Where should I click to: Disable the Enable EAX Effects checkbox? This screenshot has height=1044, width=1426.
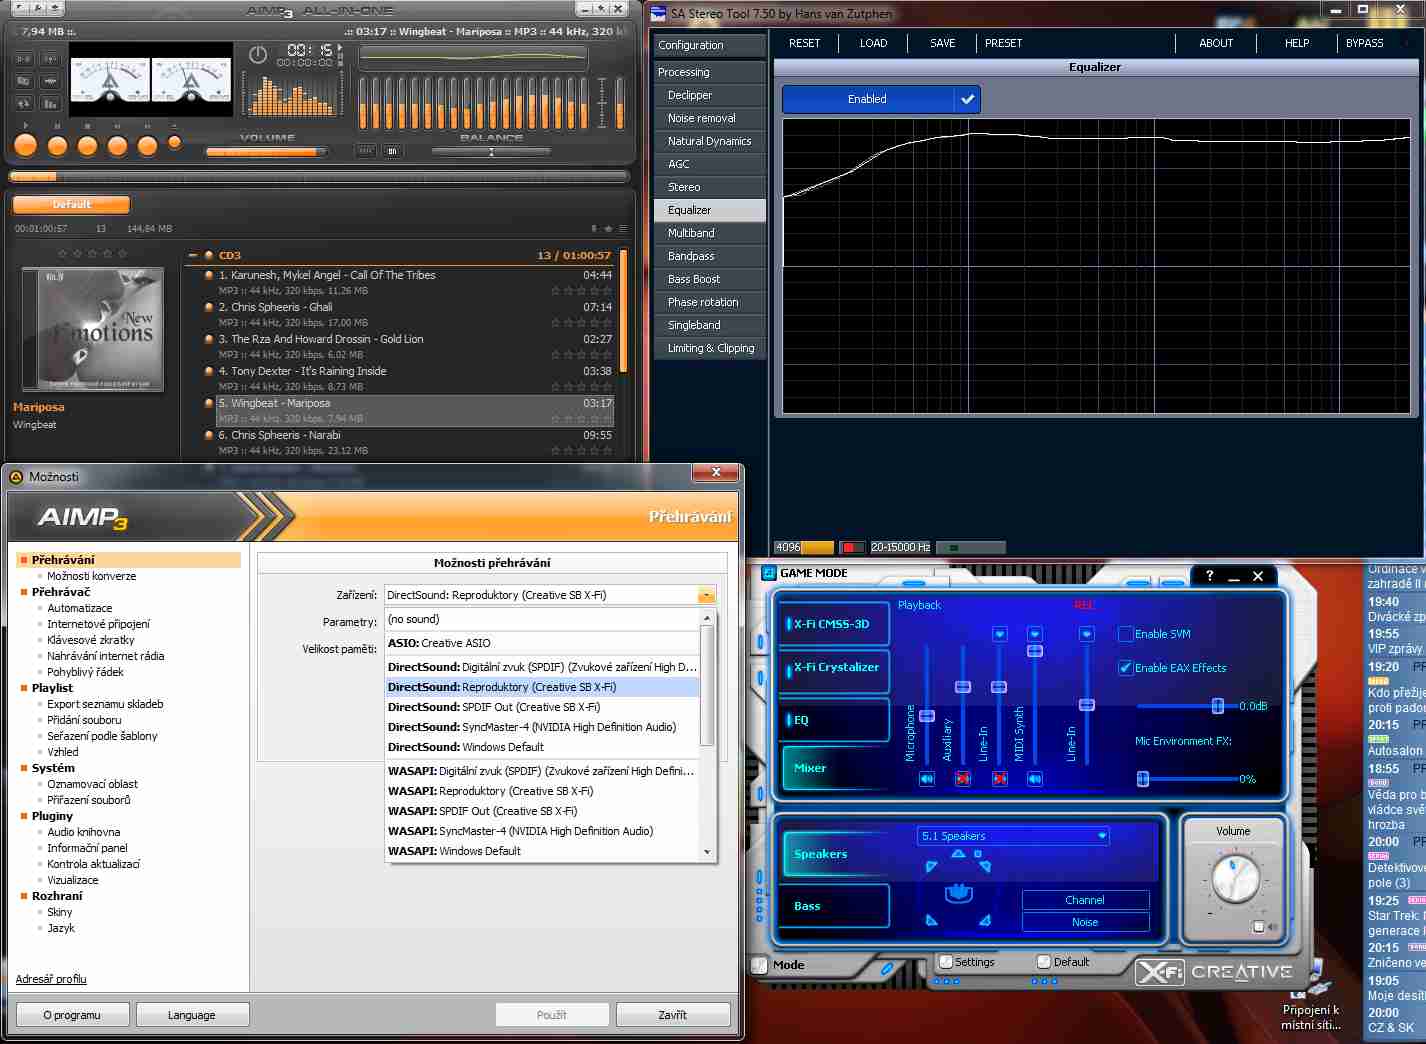(x=1126, y=668)
